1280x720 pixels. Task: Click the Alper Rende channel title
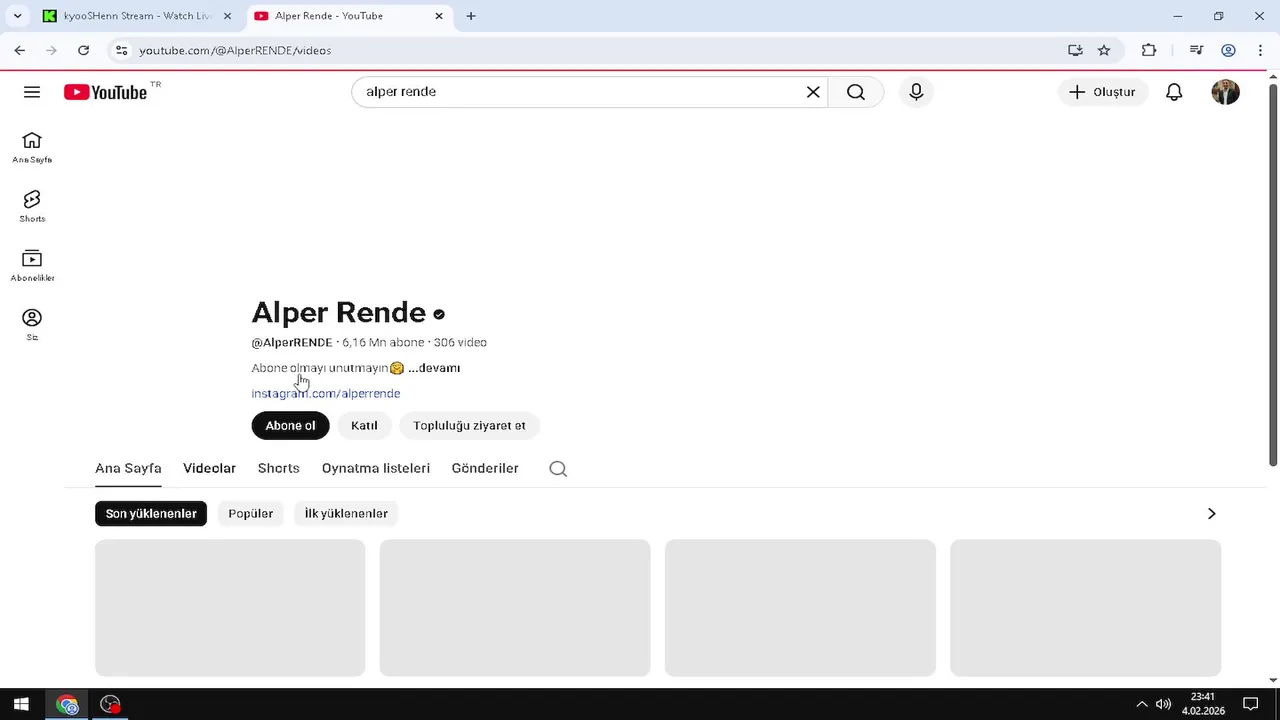tap(339, 312)
